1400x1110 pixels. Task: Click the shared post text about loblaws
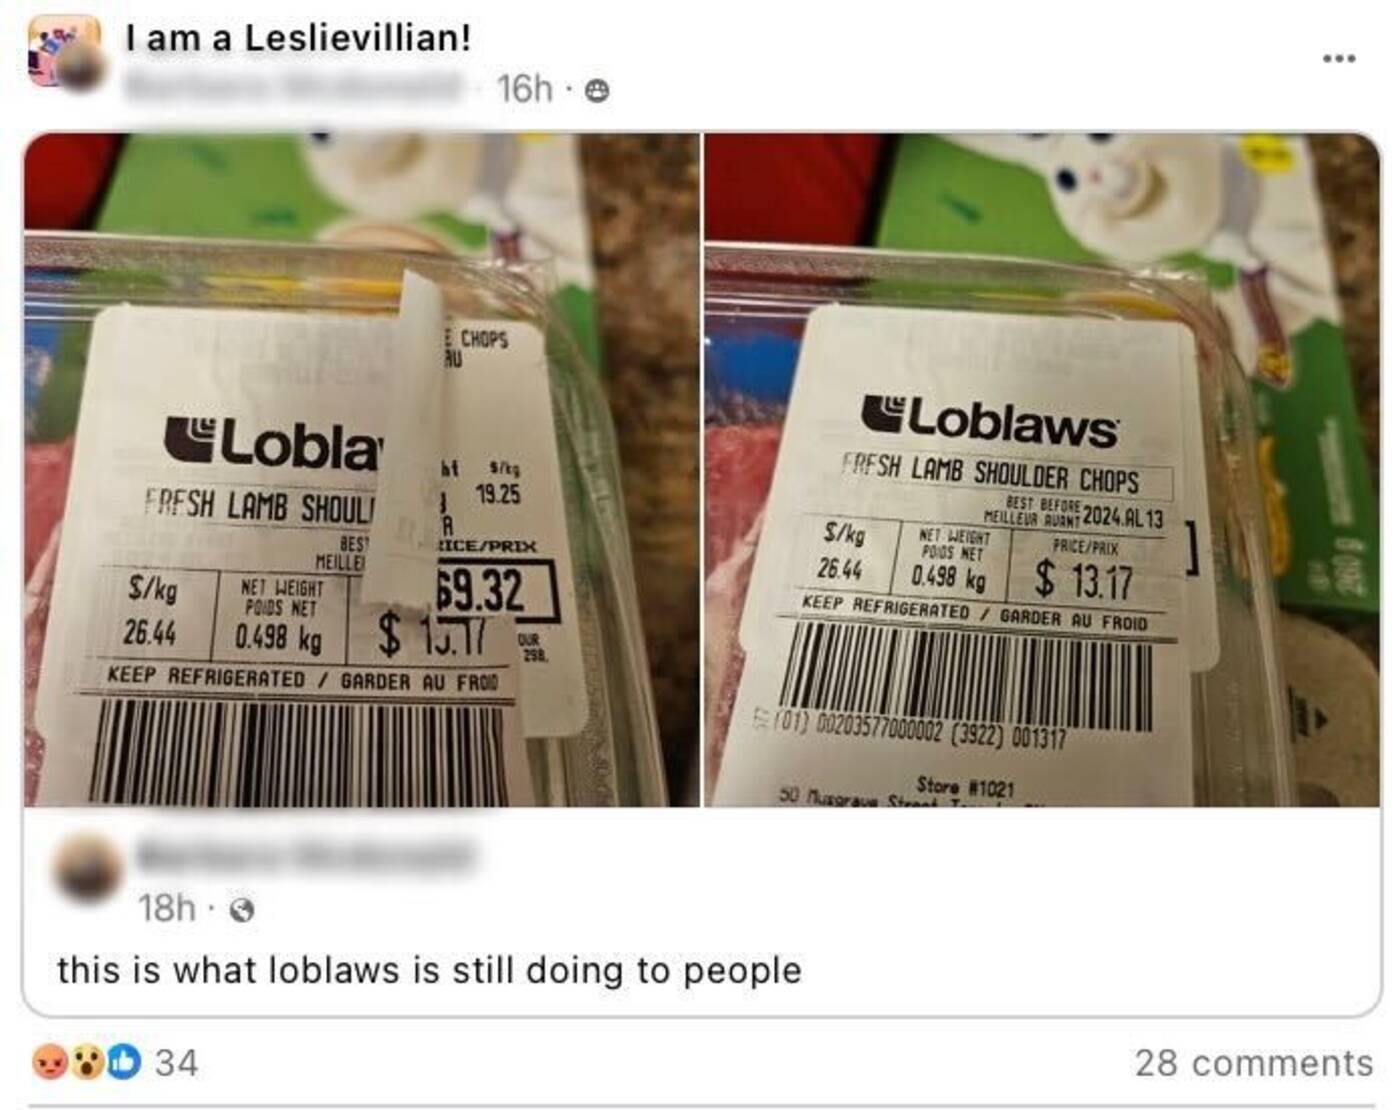429,970
